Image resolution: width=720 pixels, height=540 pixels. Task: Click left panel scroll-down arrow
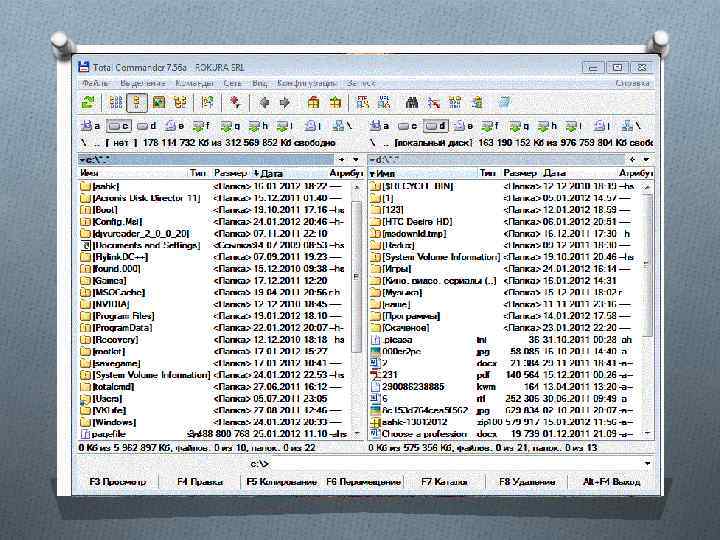tap(357, 433)
